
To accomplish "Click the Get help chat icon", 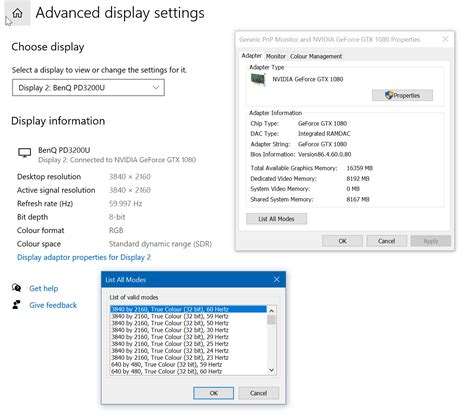I will tap(16, 288).
